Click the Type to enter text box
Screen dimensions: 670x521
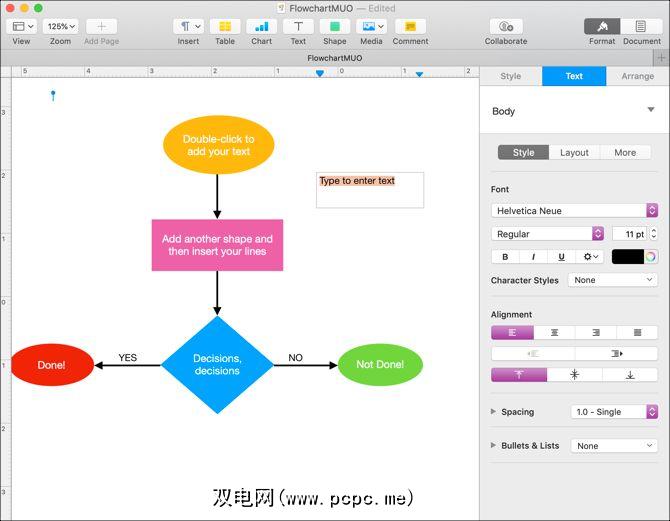click(370, 190)
